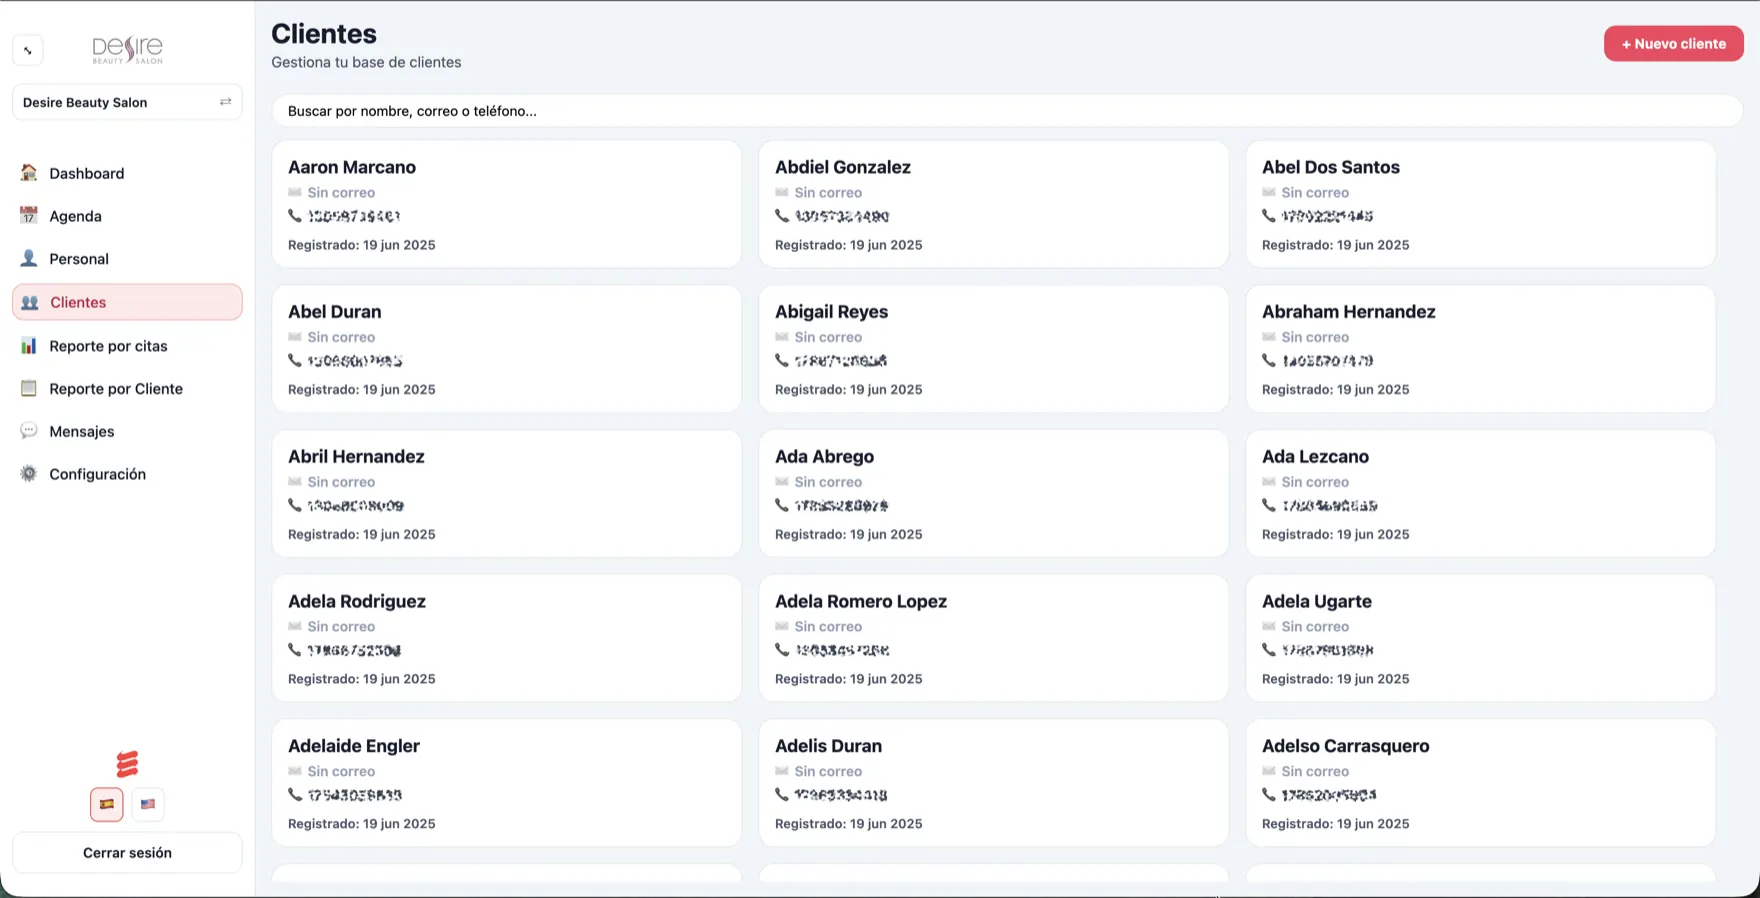1760x898 pixels.
Task: Open Reporte por Cliente page
Action: coord(127,389)
